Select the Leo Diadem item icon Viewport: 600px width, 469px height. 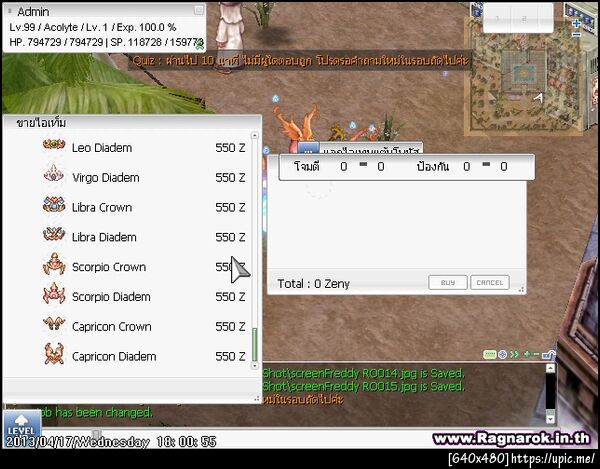[54, 145]
